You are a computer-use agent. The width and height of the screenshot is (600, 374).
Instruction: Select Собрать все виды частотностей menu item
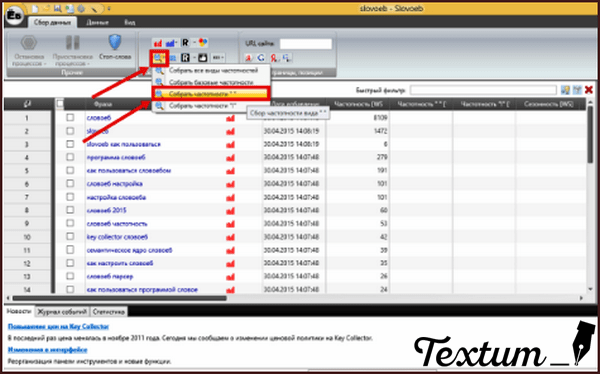click(x=211, y=71)
